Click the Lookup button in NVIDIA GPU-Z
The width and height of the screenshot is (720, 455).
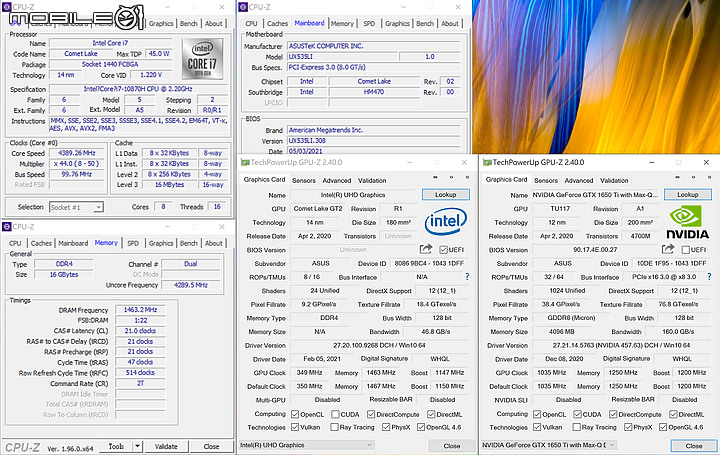tap(687, 195)
